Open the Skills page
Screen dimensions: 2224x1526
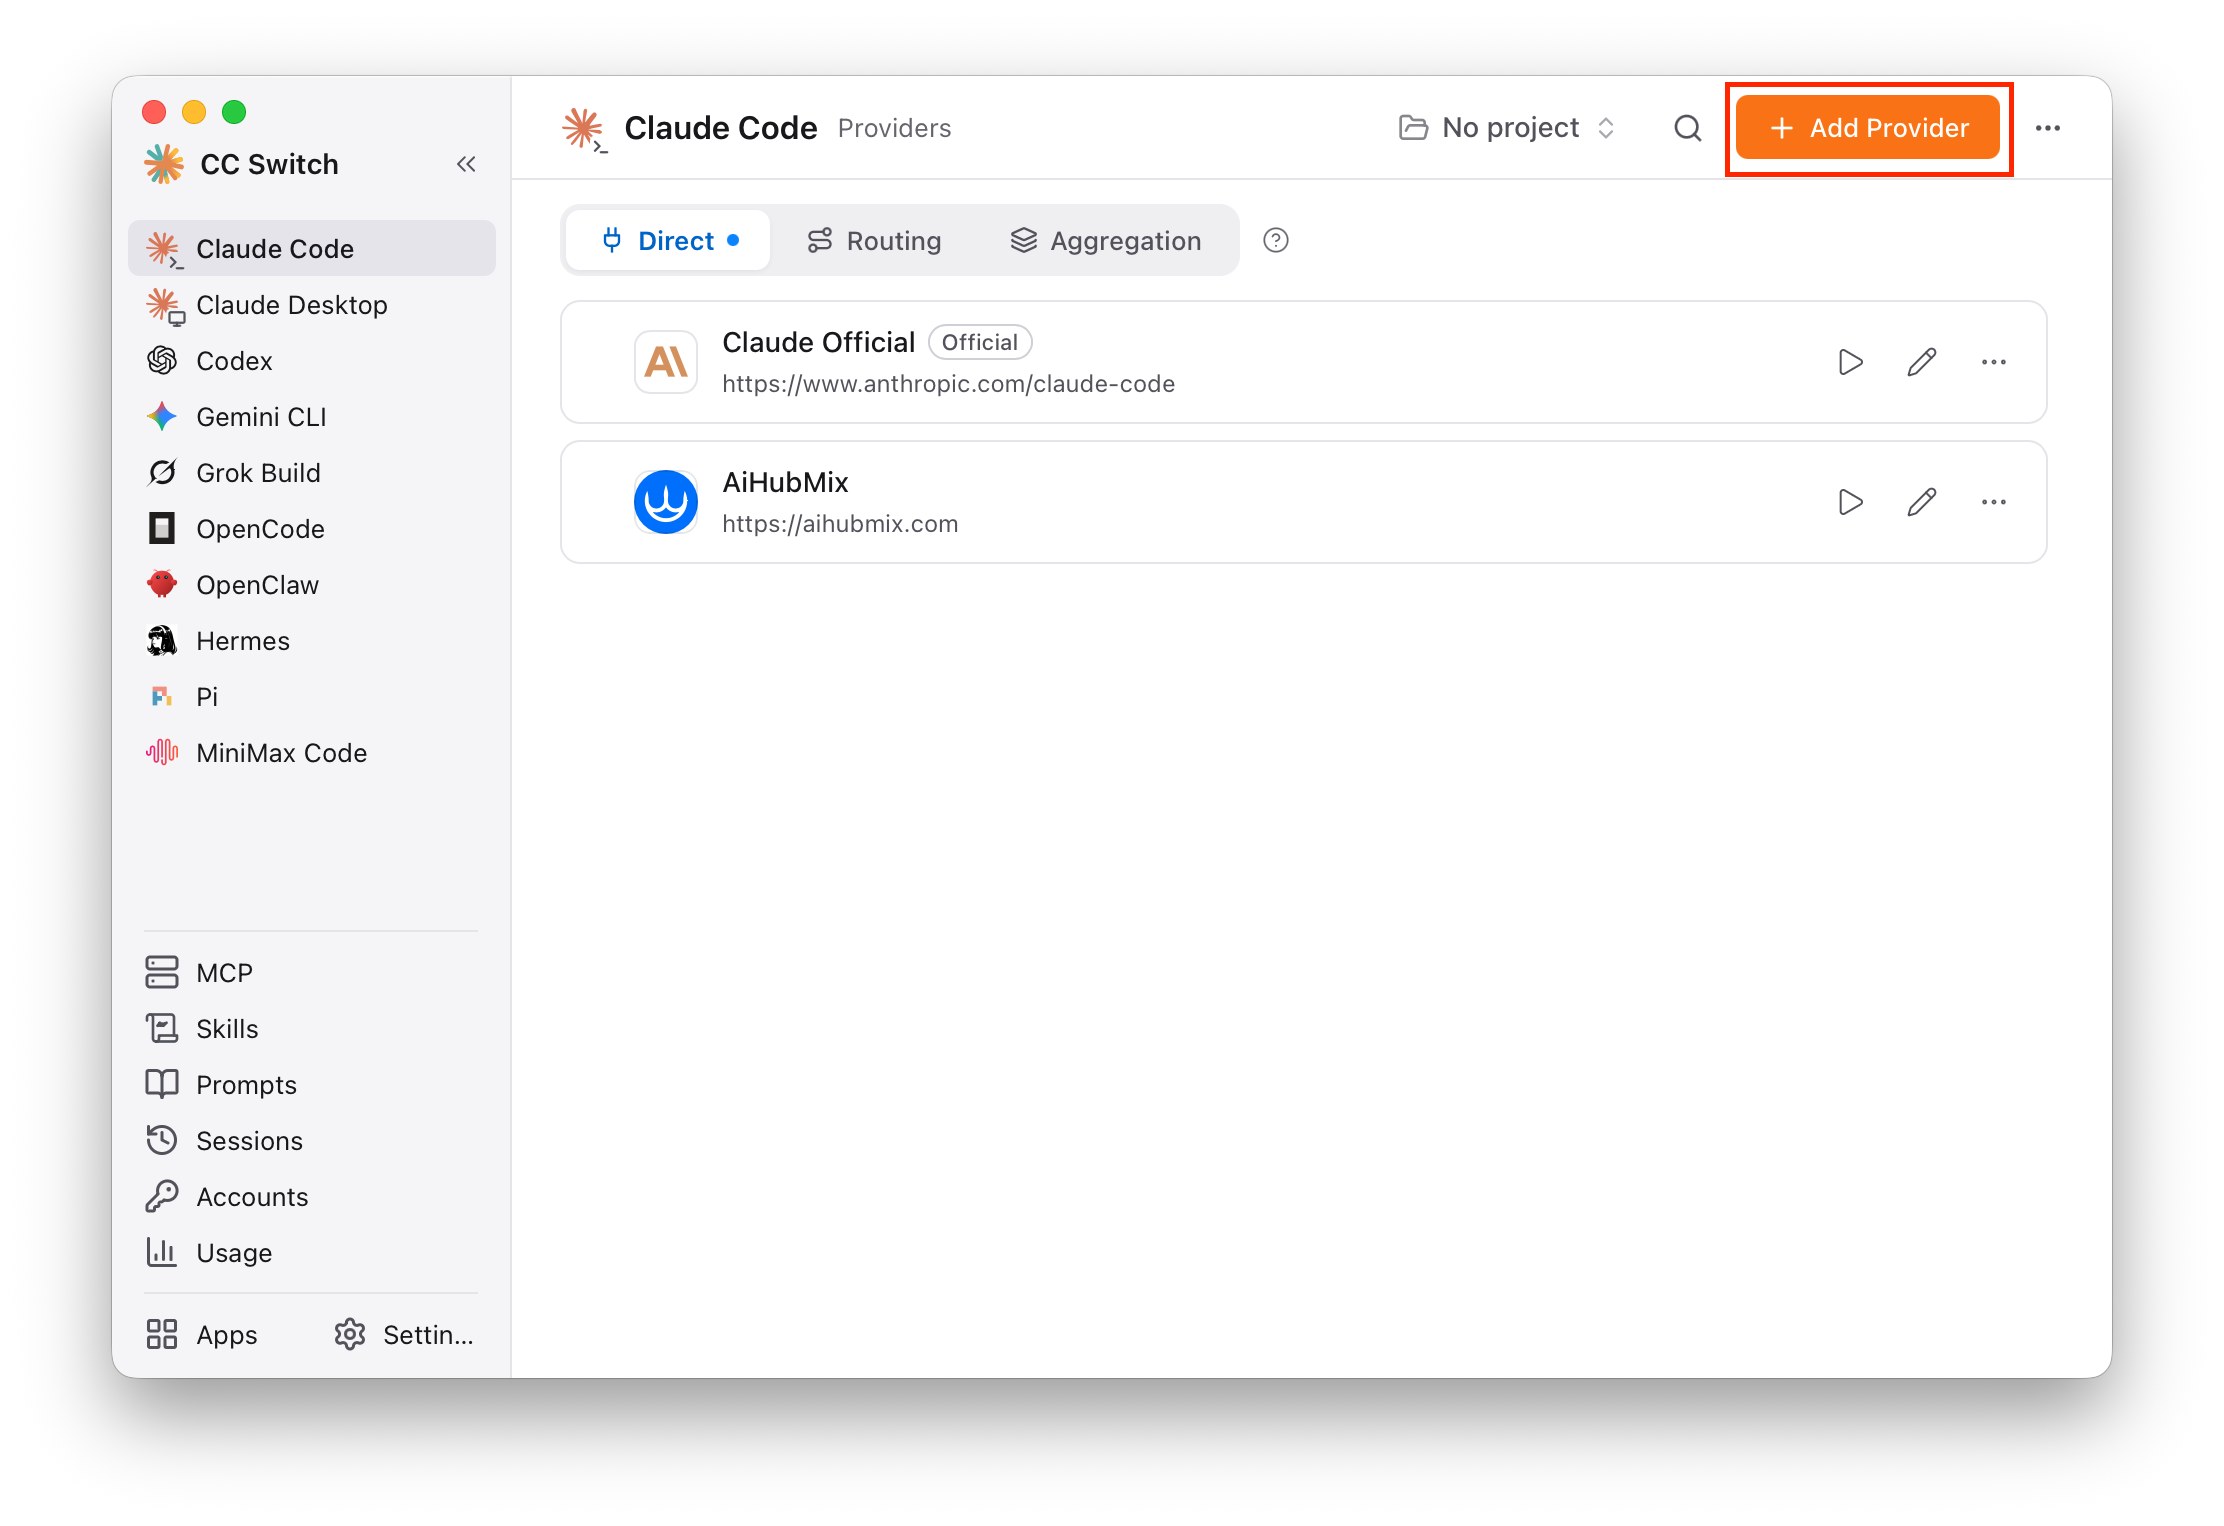click(312, 1029)
